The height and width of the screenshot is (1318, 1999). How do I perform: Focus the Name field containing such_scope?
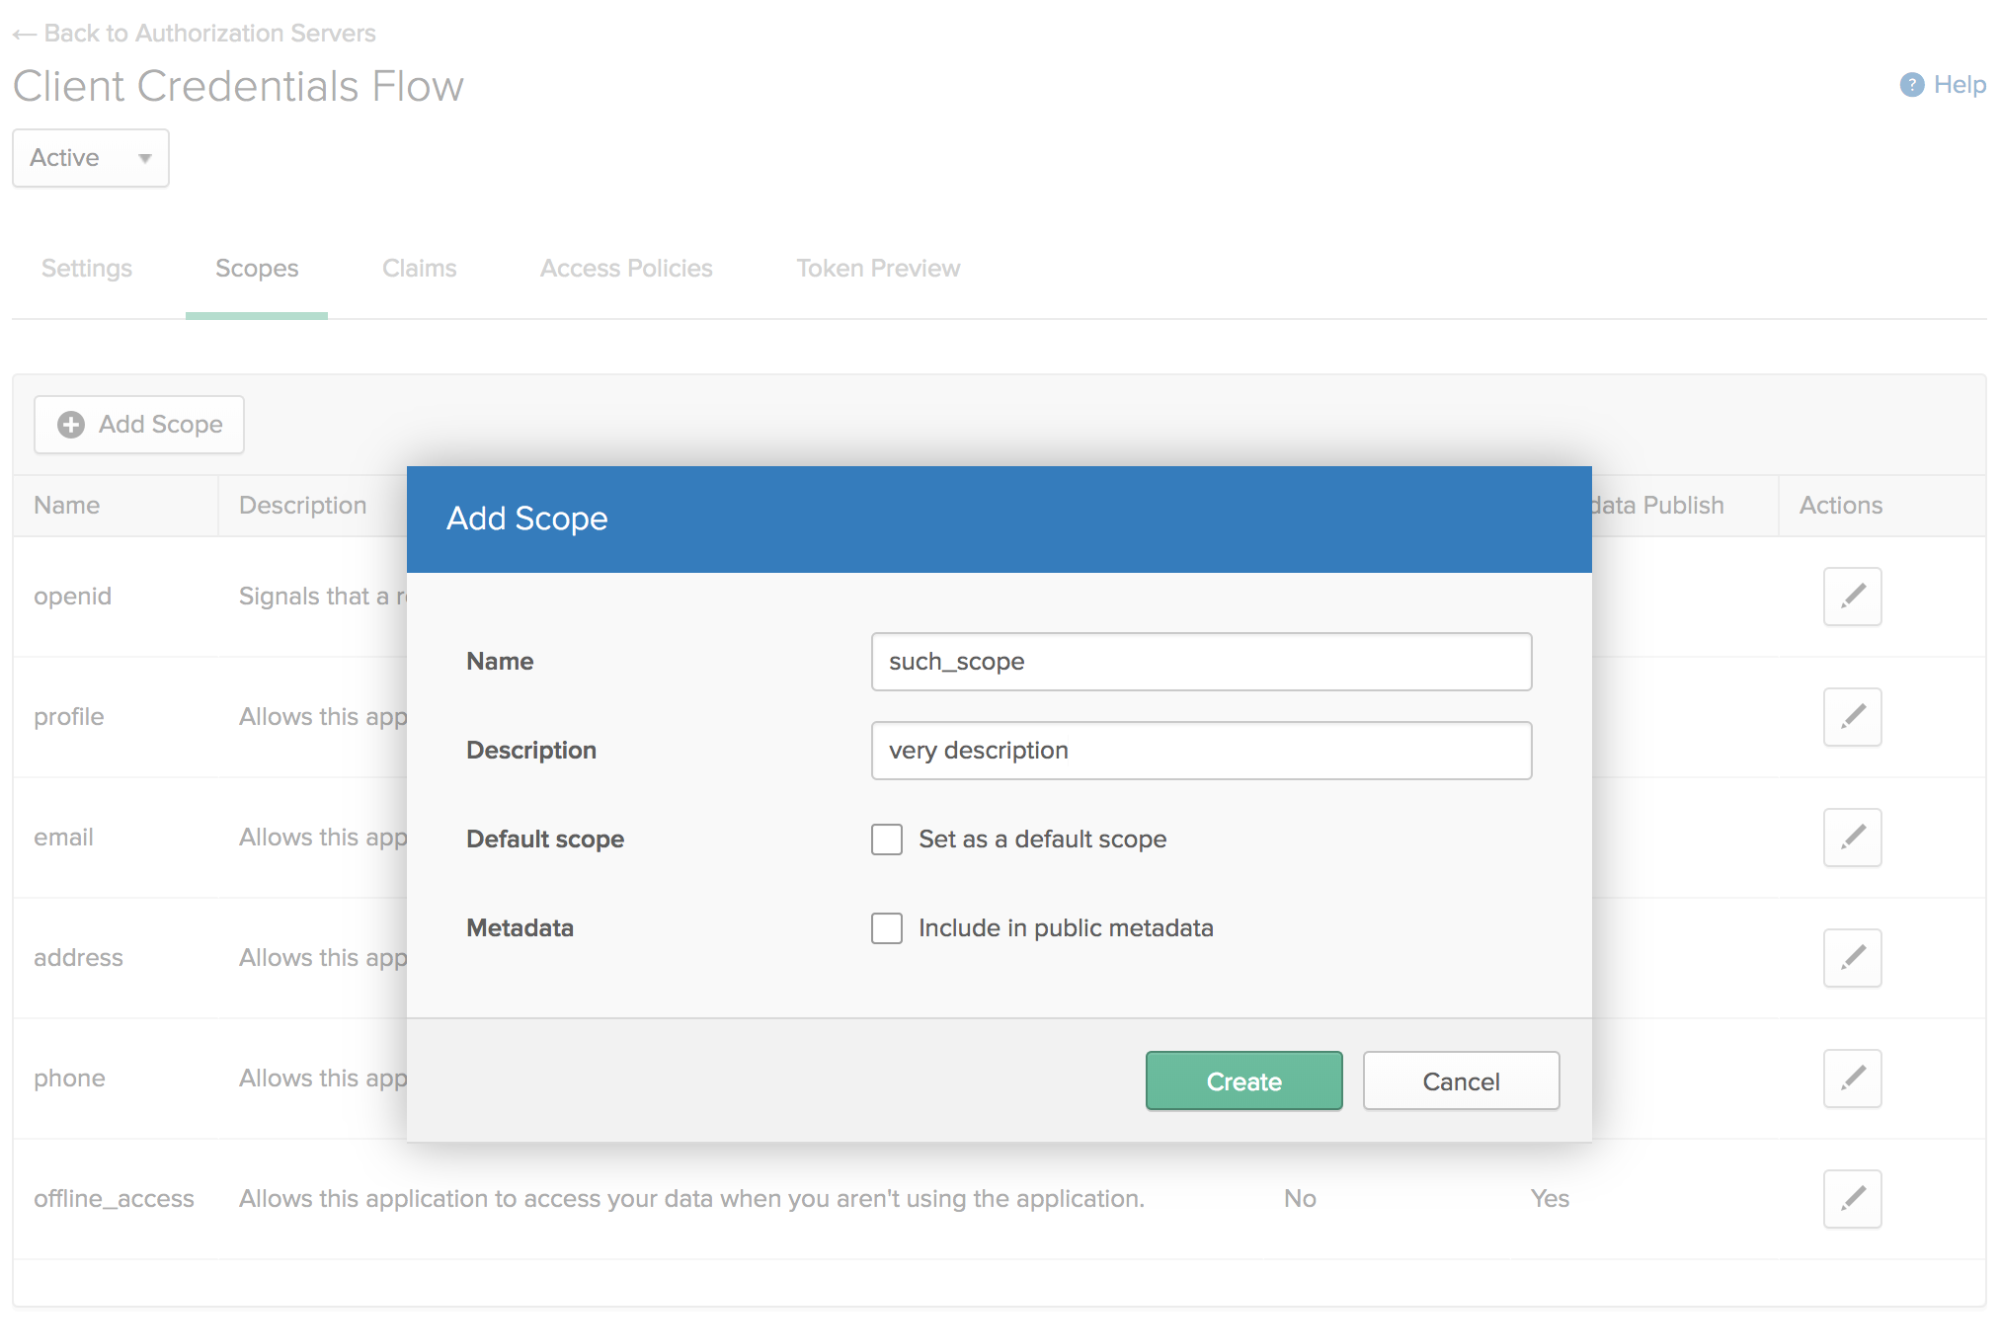point(1200,661)
